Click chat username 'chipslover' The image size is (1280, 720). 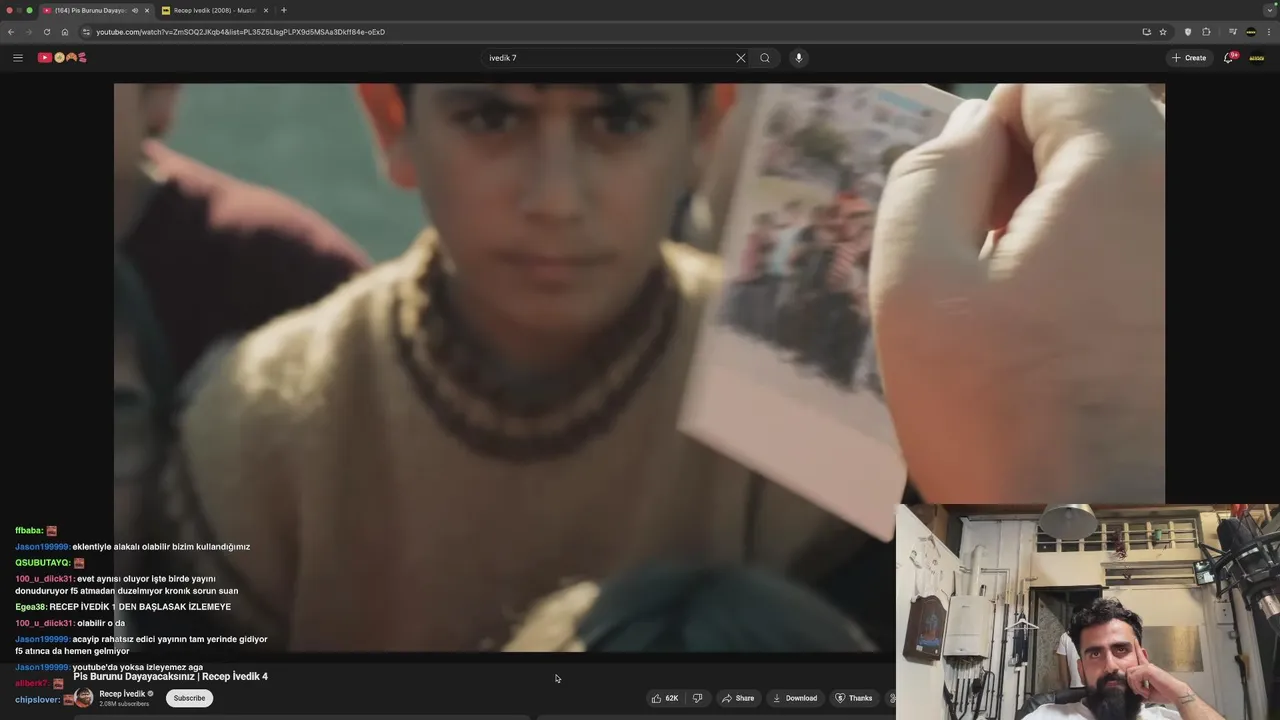point(37,700)
